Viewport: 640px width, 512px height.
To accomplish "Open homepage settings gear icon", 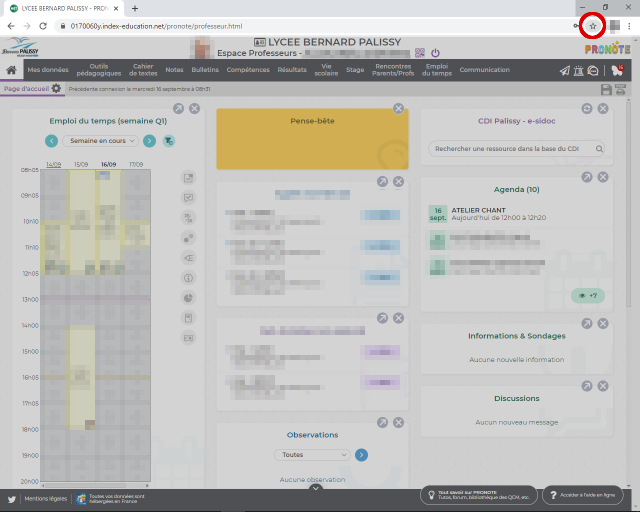I will [57, 89].
